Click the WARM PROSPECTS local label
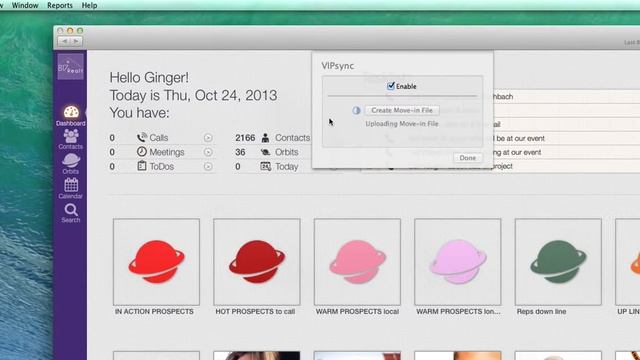Image resolution: width=640 pixels, height=360 pixels. tap(357, 311)
